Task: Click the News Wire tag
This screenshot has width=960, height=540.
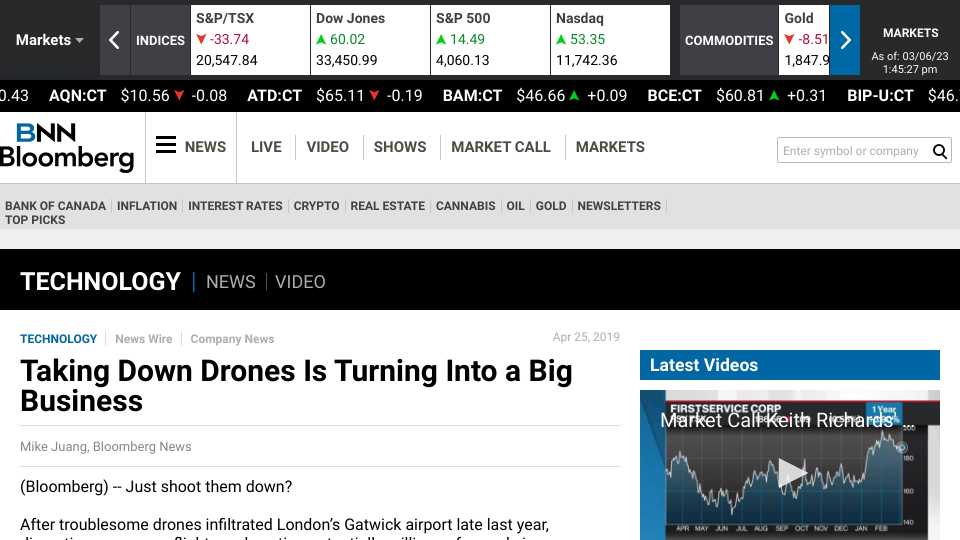Action: 144,339
